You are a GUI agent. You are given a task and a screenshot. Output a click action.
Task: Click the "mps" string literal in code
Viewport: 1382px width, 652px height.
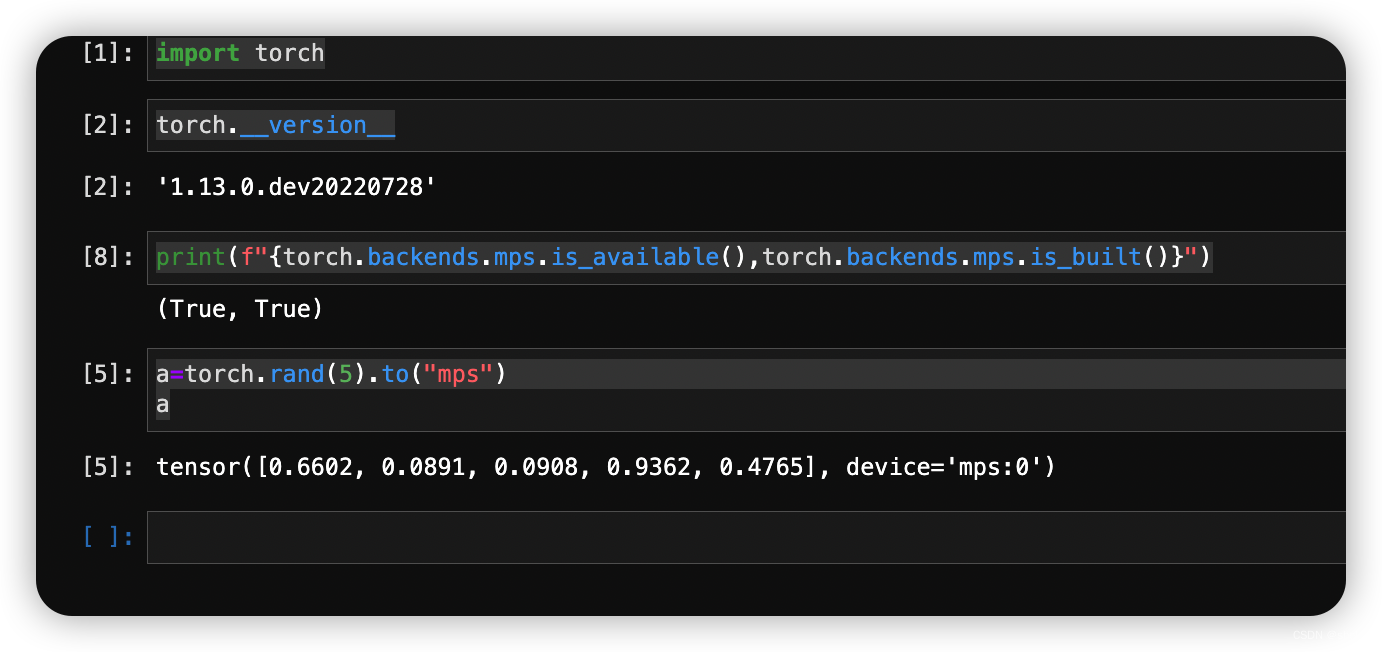point(459,374)
